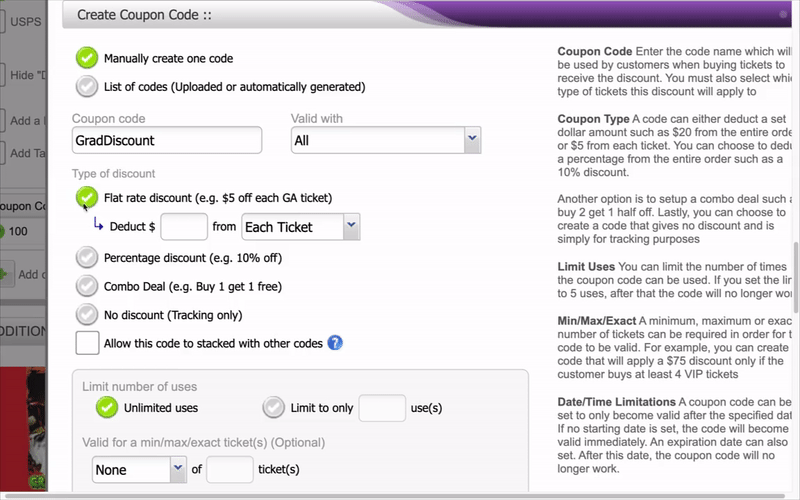Select the Unlimited uses option
The height and width of the screenshot is (500, 800).
tap(106, 407)
